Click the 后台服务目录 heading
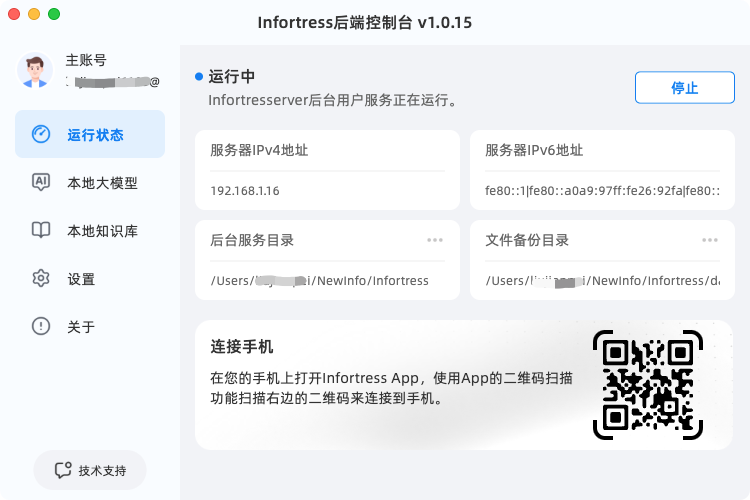Image resolution: width=750 pixels, height=500 pixels. pyautogui.click(x=252, y=240)
